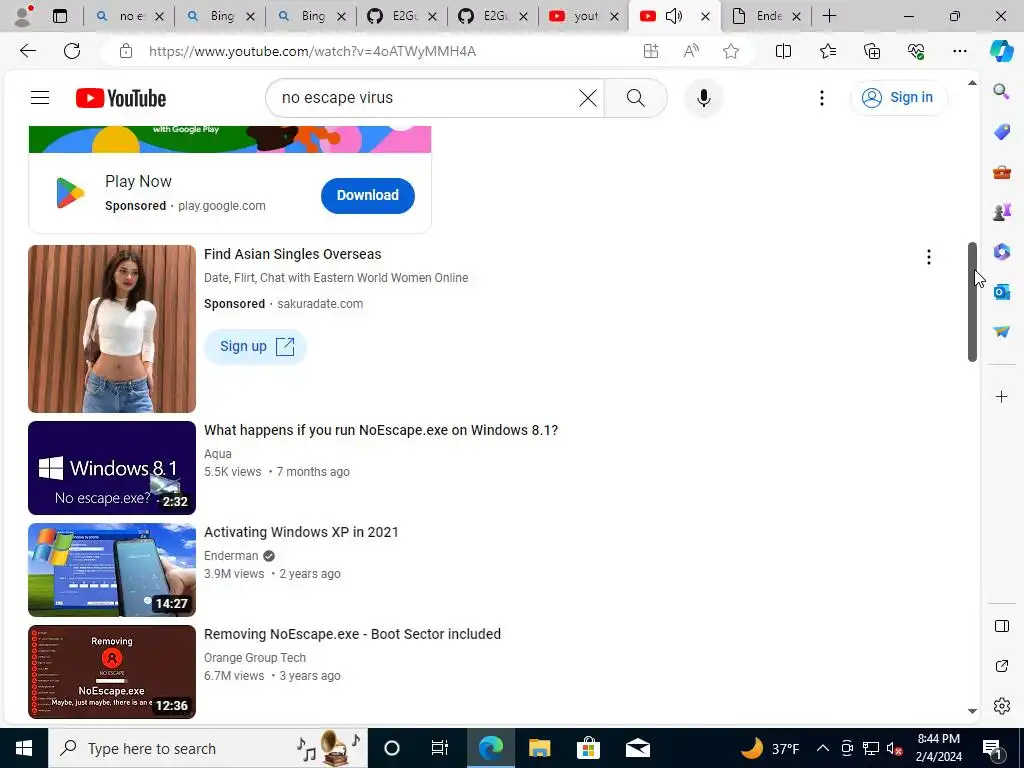This screenshot has height=768, width=1024.
Task: Open tab actions menu
Action: (59, 16)
